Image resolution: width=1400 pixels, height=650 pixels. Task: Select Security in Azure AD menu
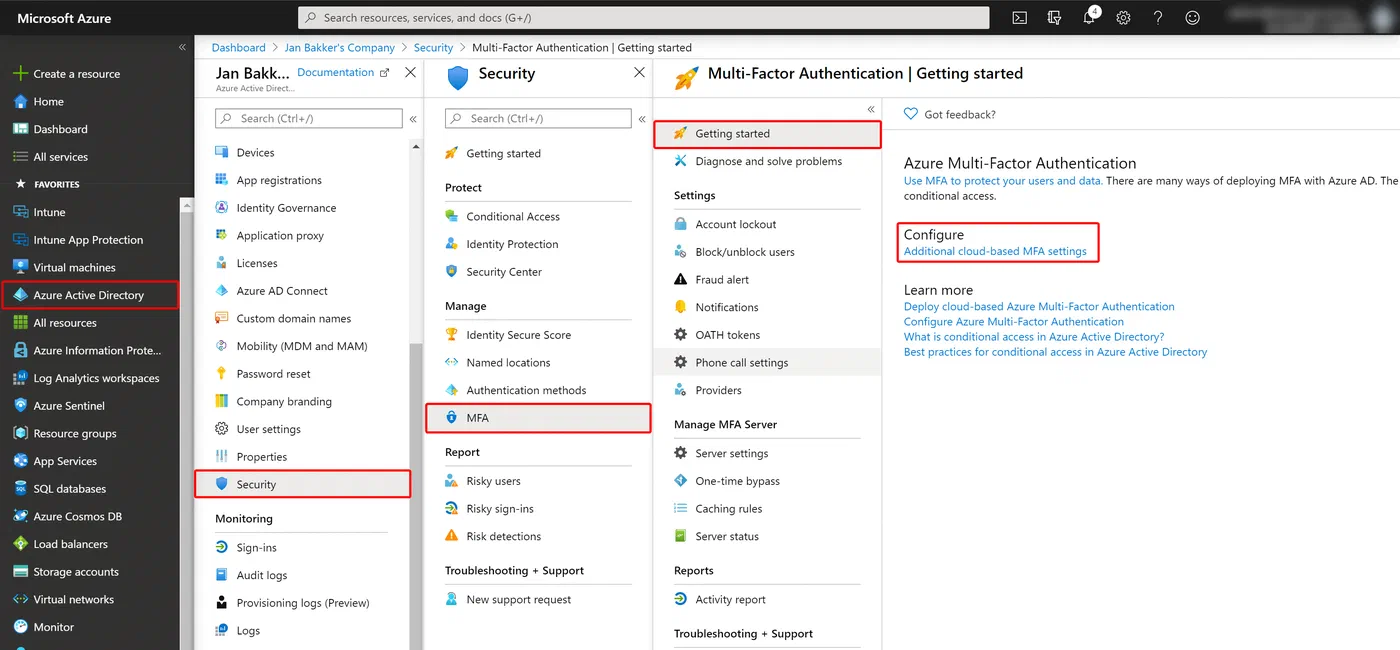pyautogui.click(x=303, y=484)
